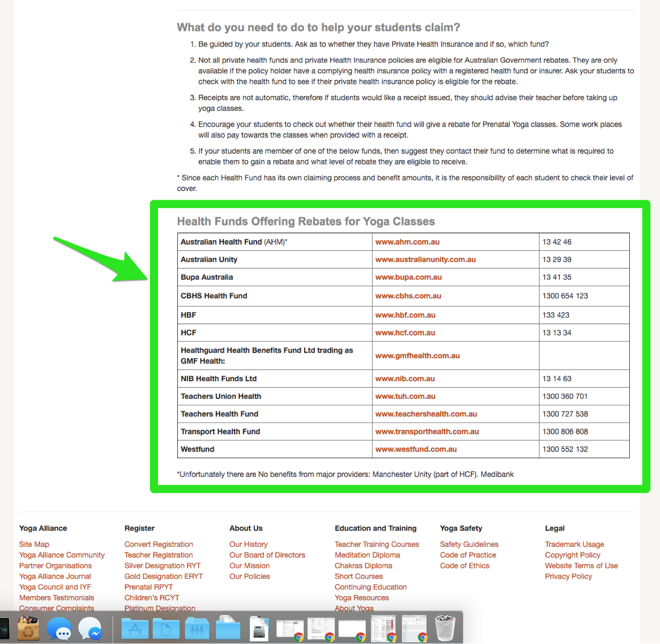The height and width of the screenshot is (644, 660).
Task: Open Chakras Diploma link
Action: click(363, 566)
